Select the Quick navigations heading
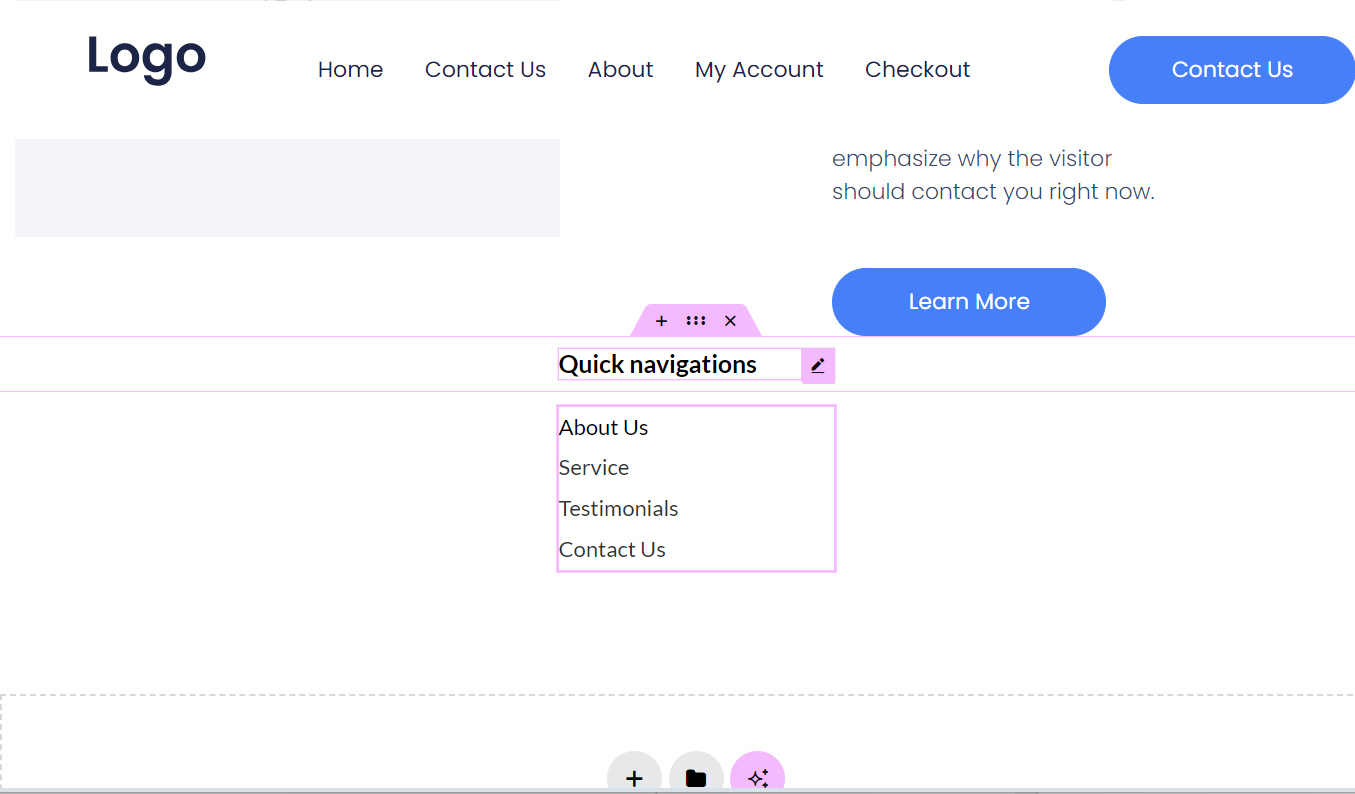 point(657,365)
